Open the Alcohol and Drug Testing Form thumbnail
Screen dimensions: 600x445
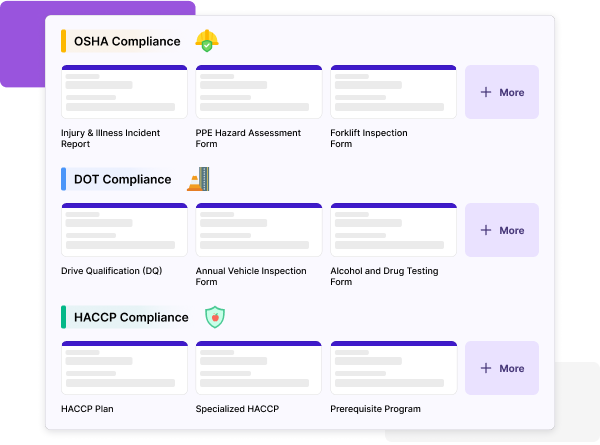point(393,230)
